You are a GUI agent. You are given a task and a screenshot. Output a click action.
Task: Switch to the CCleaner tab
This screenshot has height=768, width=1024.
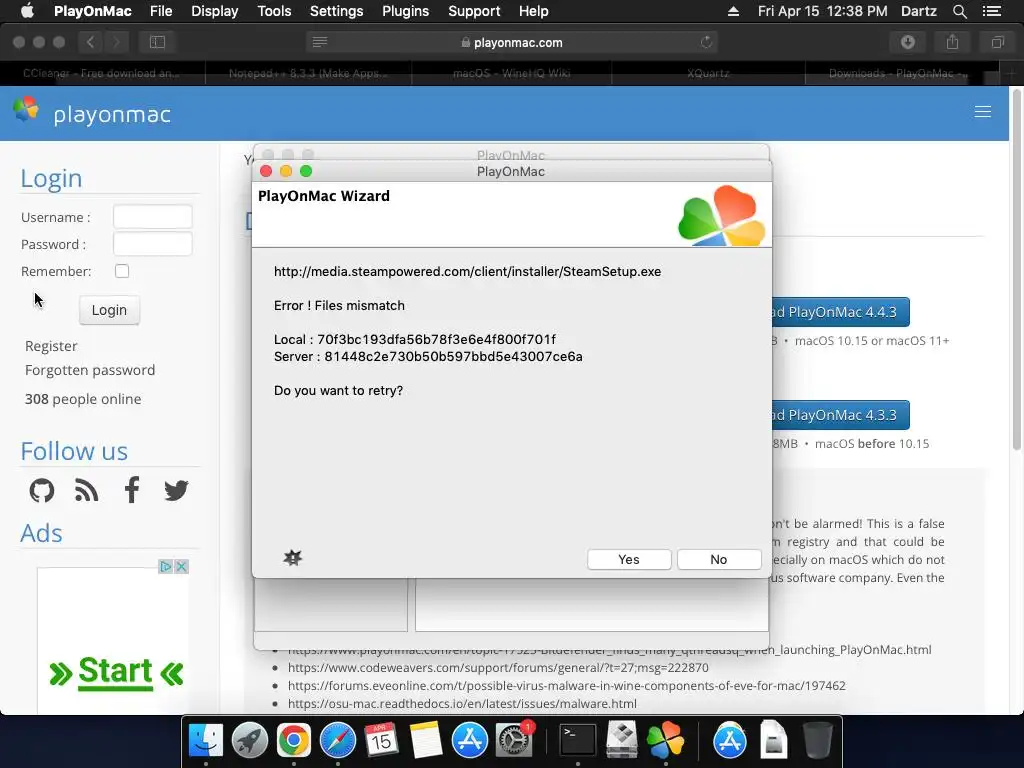(x=103, y=73)
